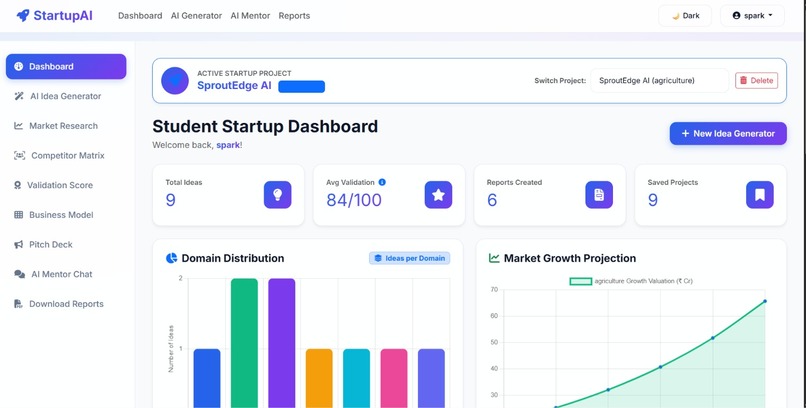
Task: Click the 84/100 average validation value
Action: click(354, 200)
